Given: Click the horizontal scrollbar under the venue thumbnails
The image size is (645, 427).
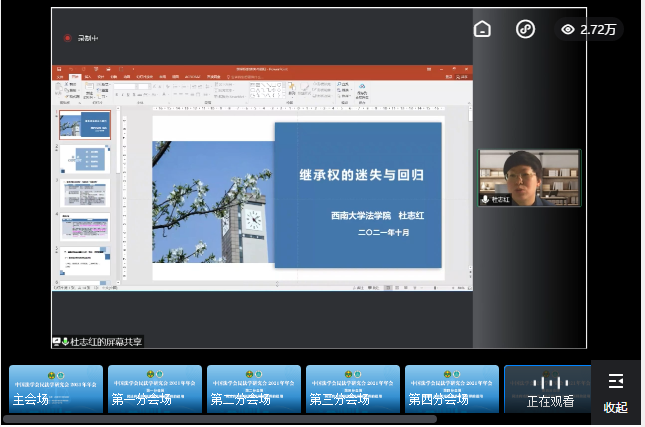Looking at the screenshot, I should [x=220, y=419].
